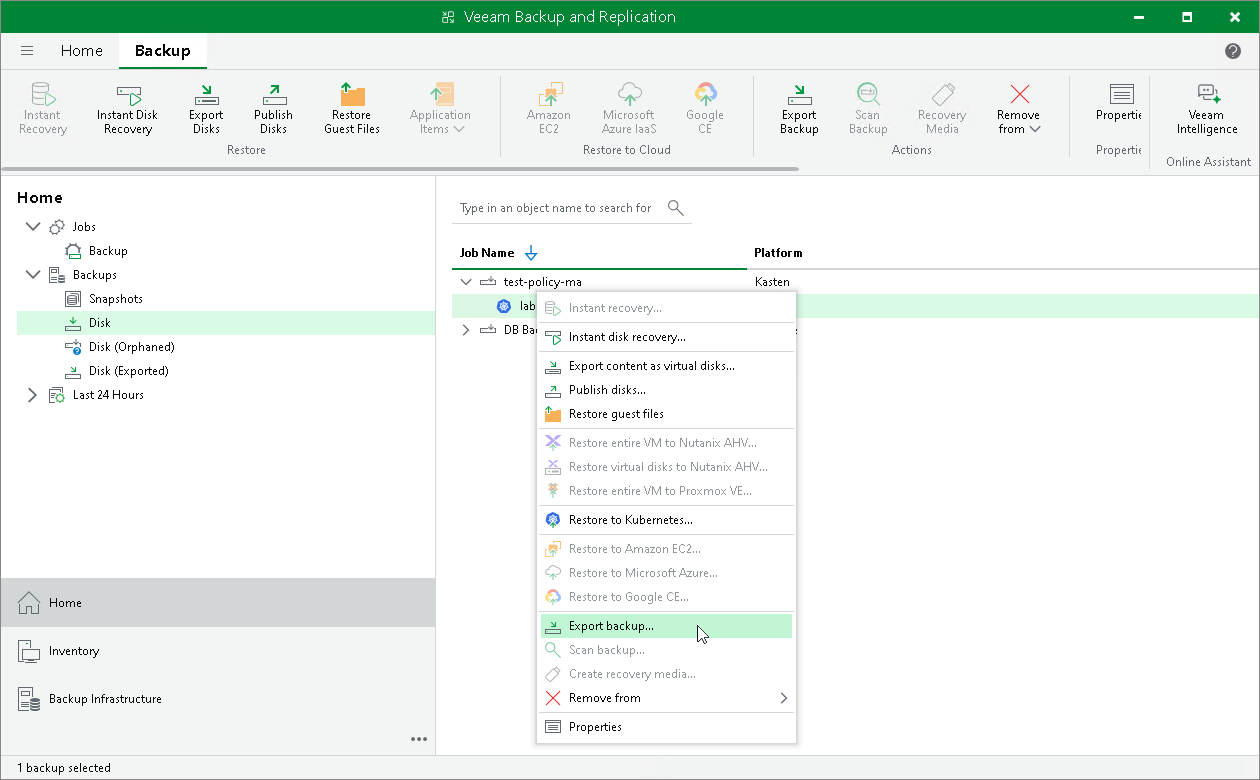Click Restore to Microsoft Azure entry
The height and width of the screenshot is (780, 1260).
[x=666, y=573]
